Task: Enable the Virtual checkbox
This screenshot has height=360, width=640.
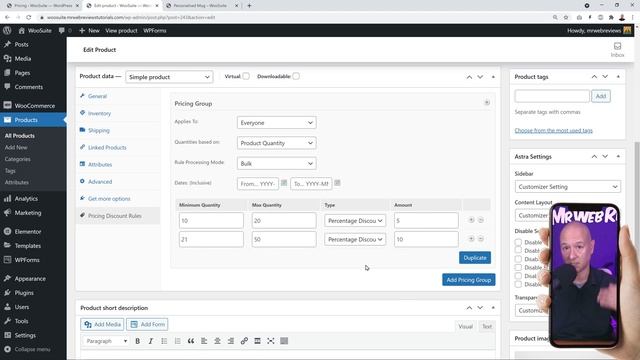Action: pyautogui.click(x=246, y=76)
